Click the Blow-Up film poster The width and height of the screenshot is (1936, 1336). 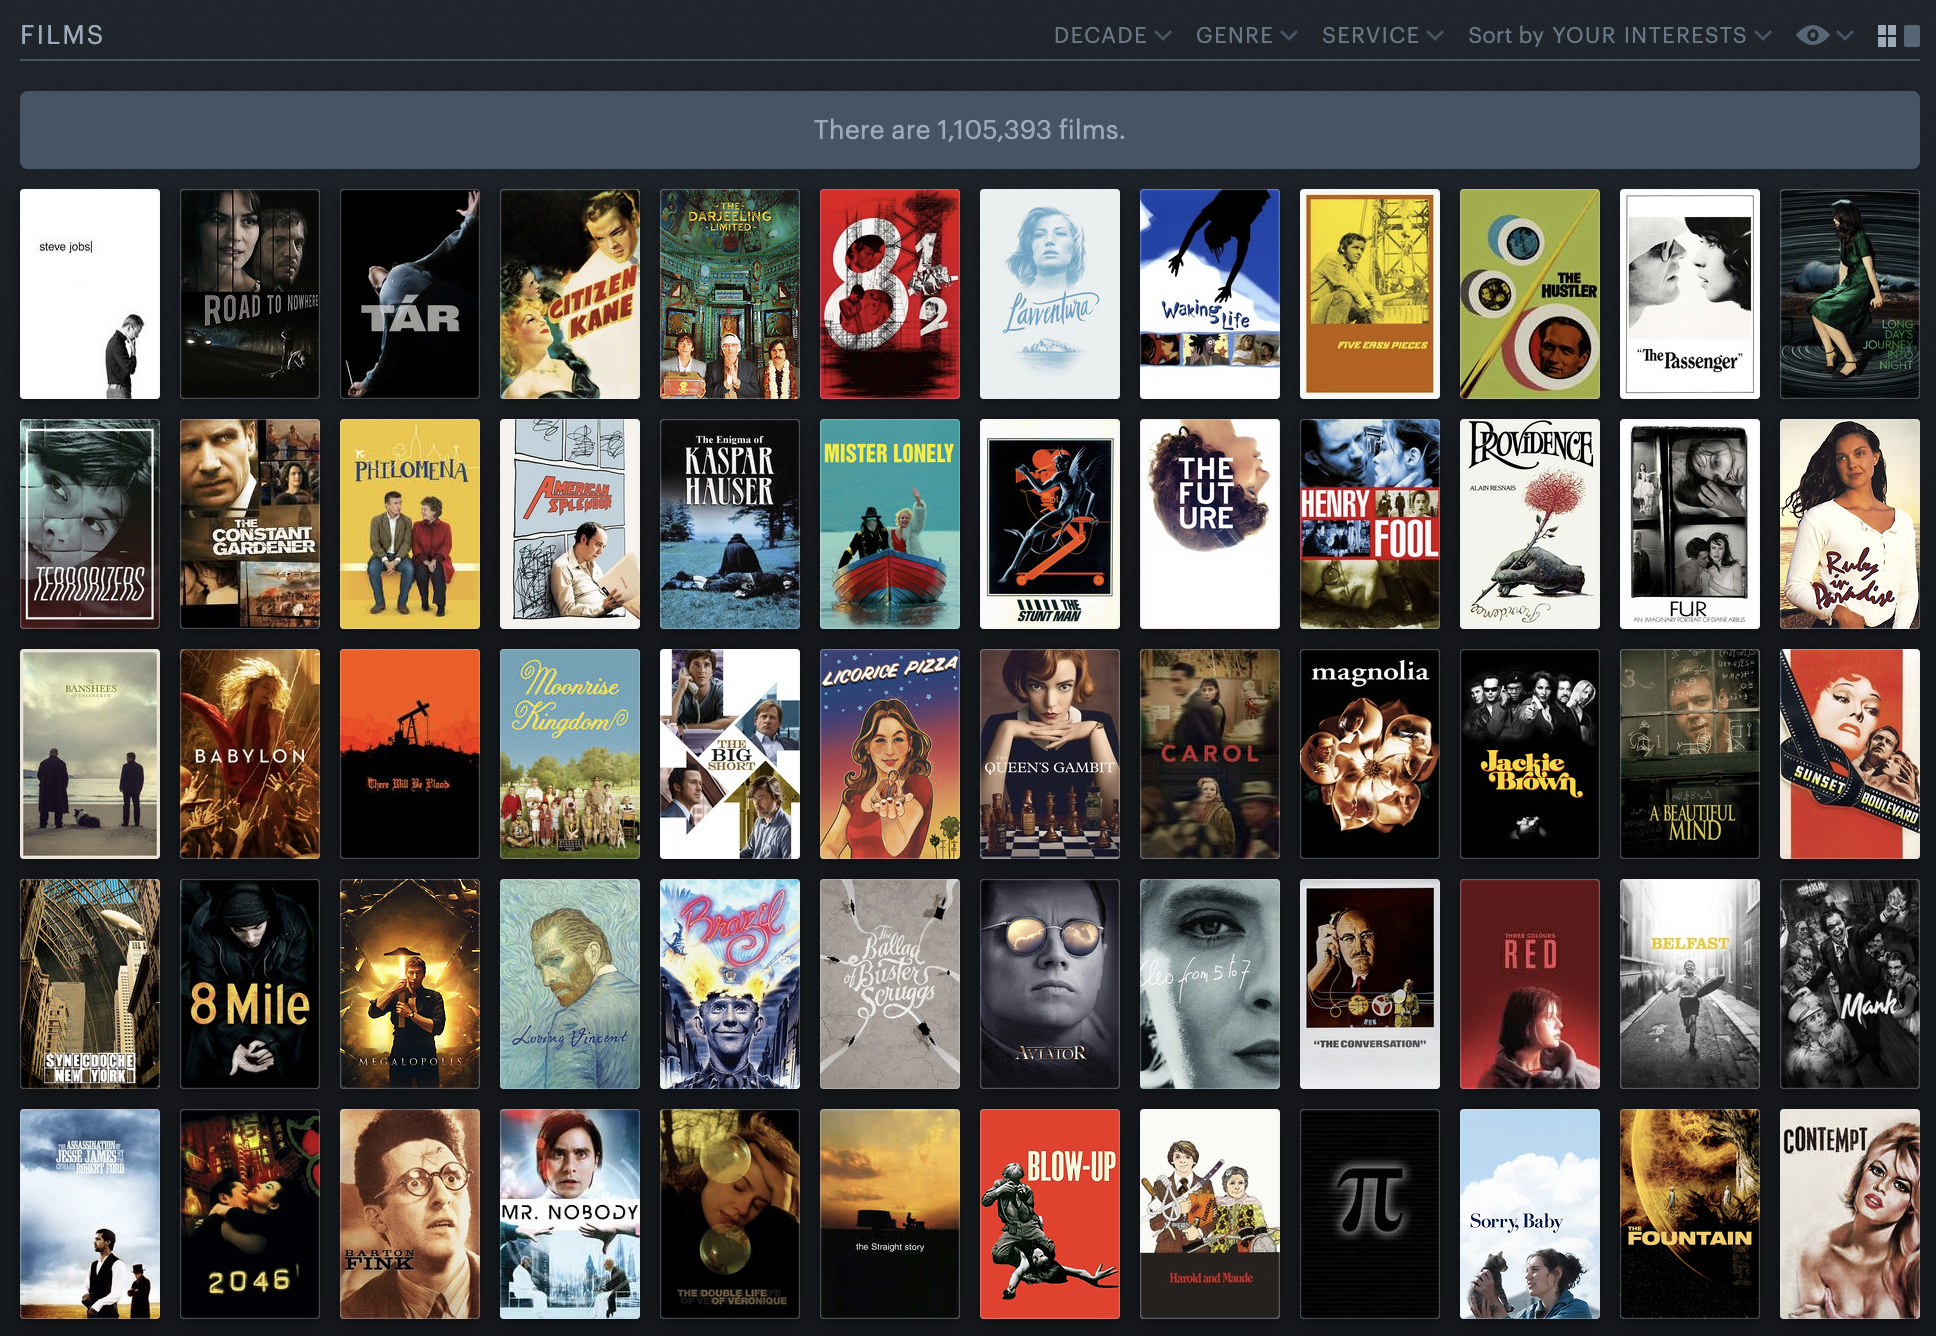pos(1050,1214)
